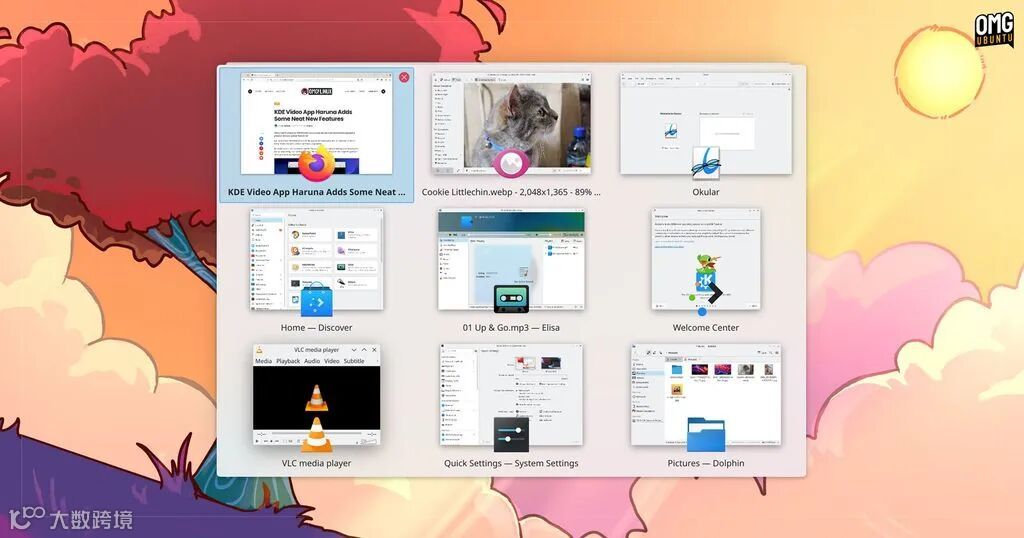1024x538 pixels.
Task: Select the cat photo window preview
Action: [x=511, y=123]
